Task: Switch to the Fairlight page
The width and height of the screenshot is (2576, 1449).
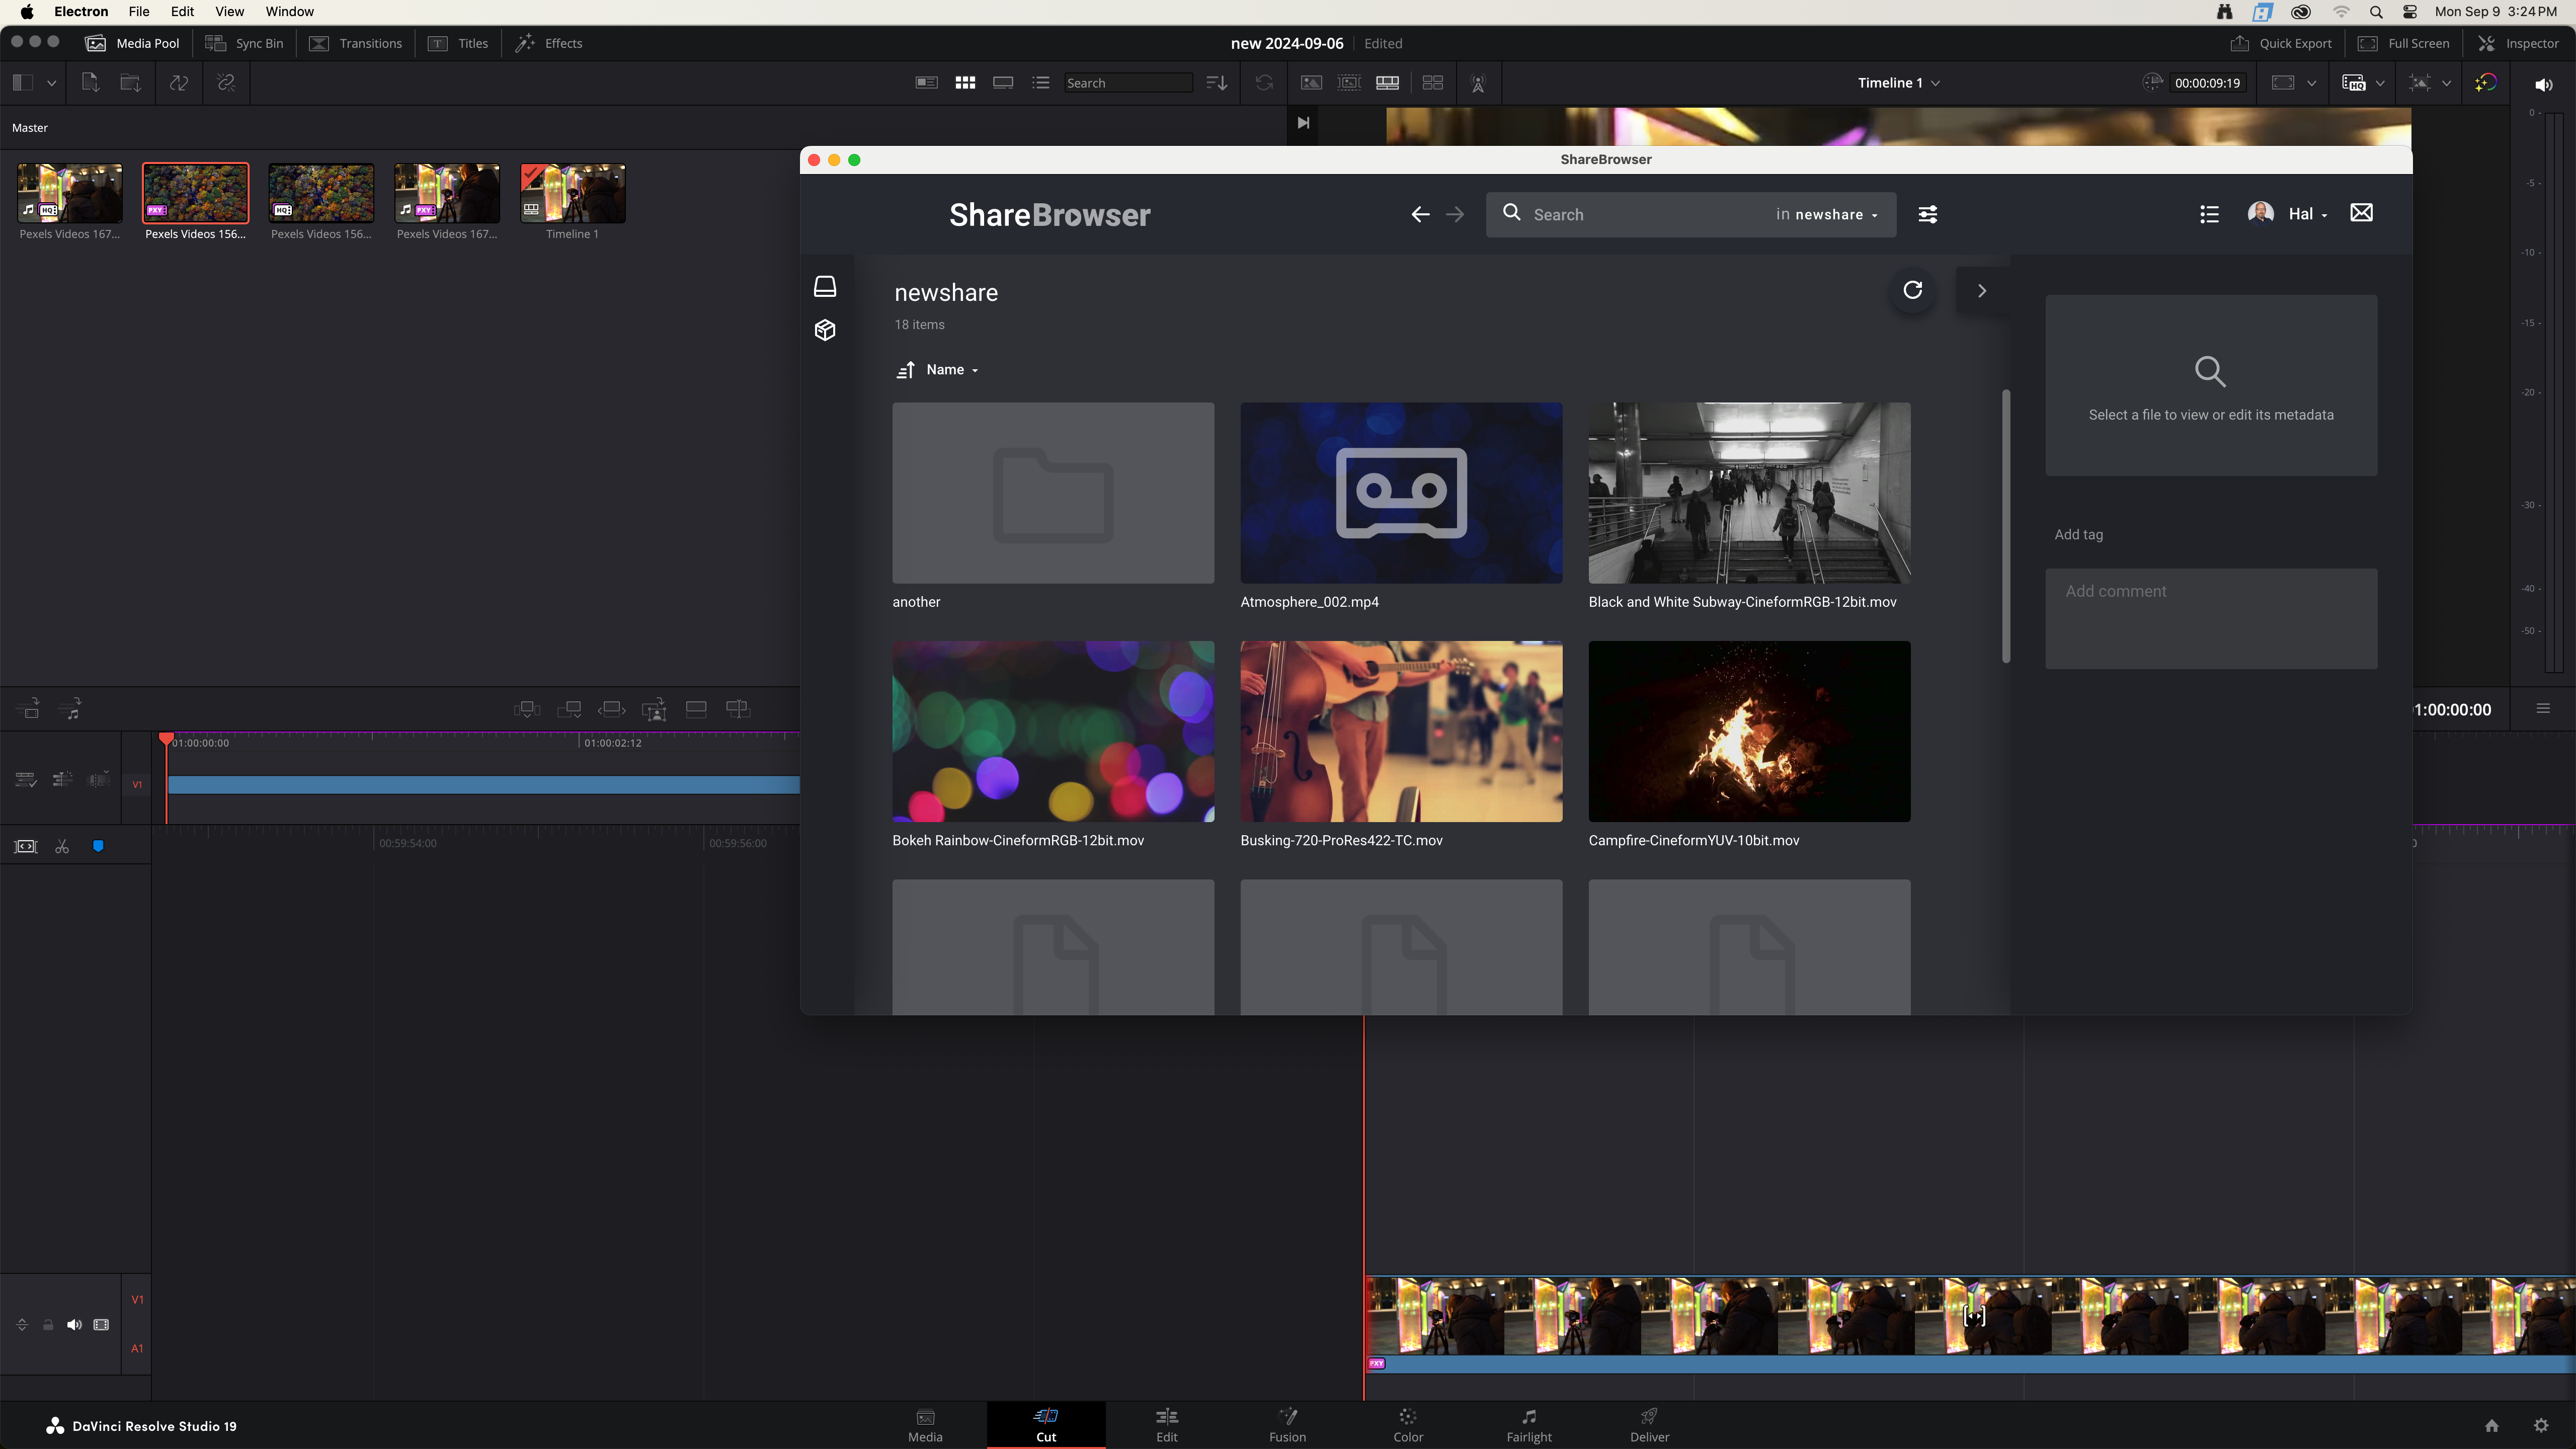Action: [1529, 1425]
